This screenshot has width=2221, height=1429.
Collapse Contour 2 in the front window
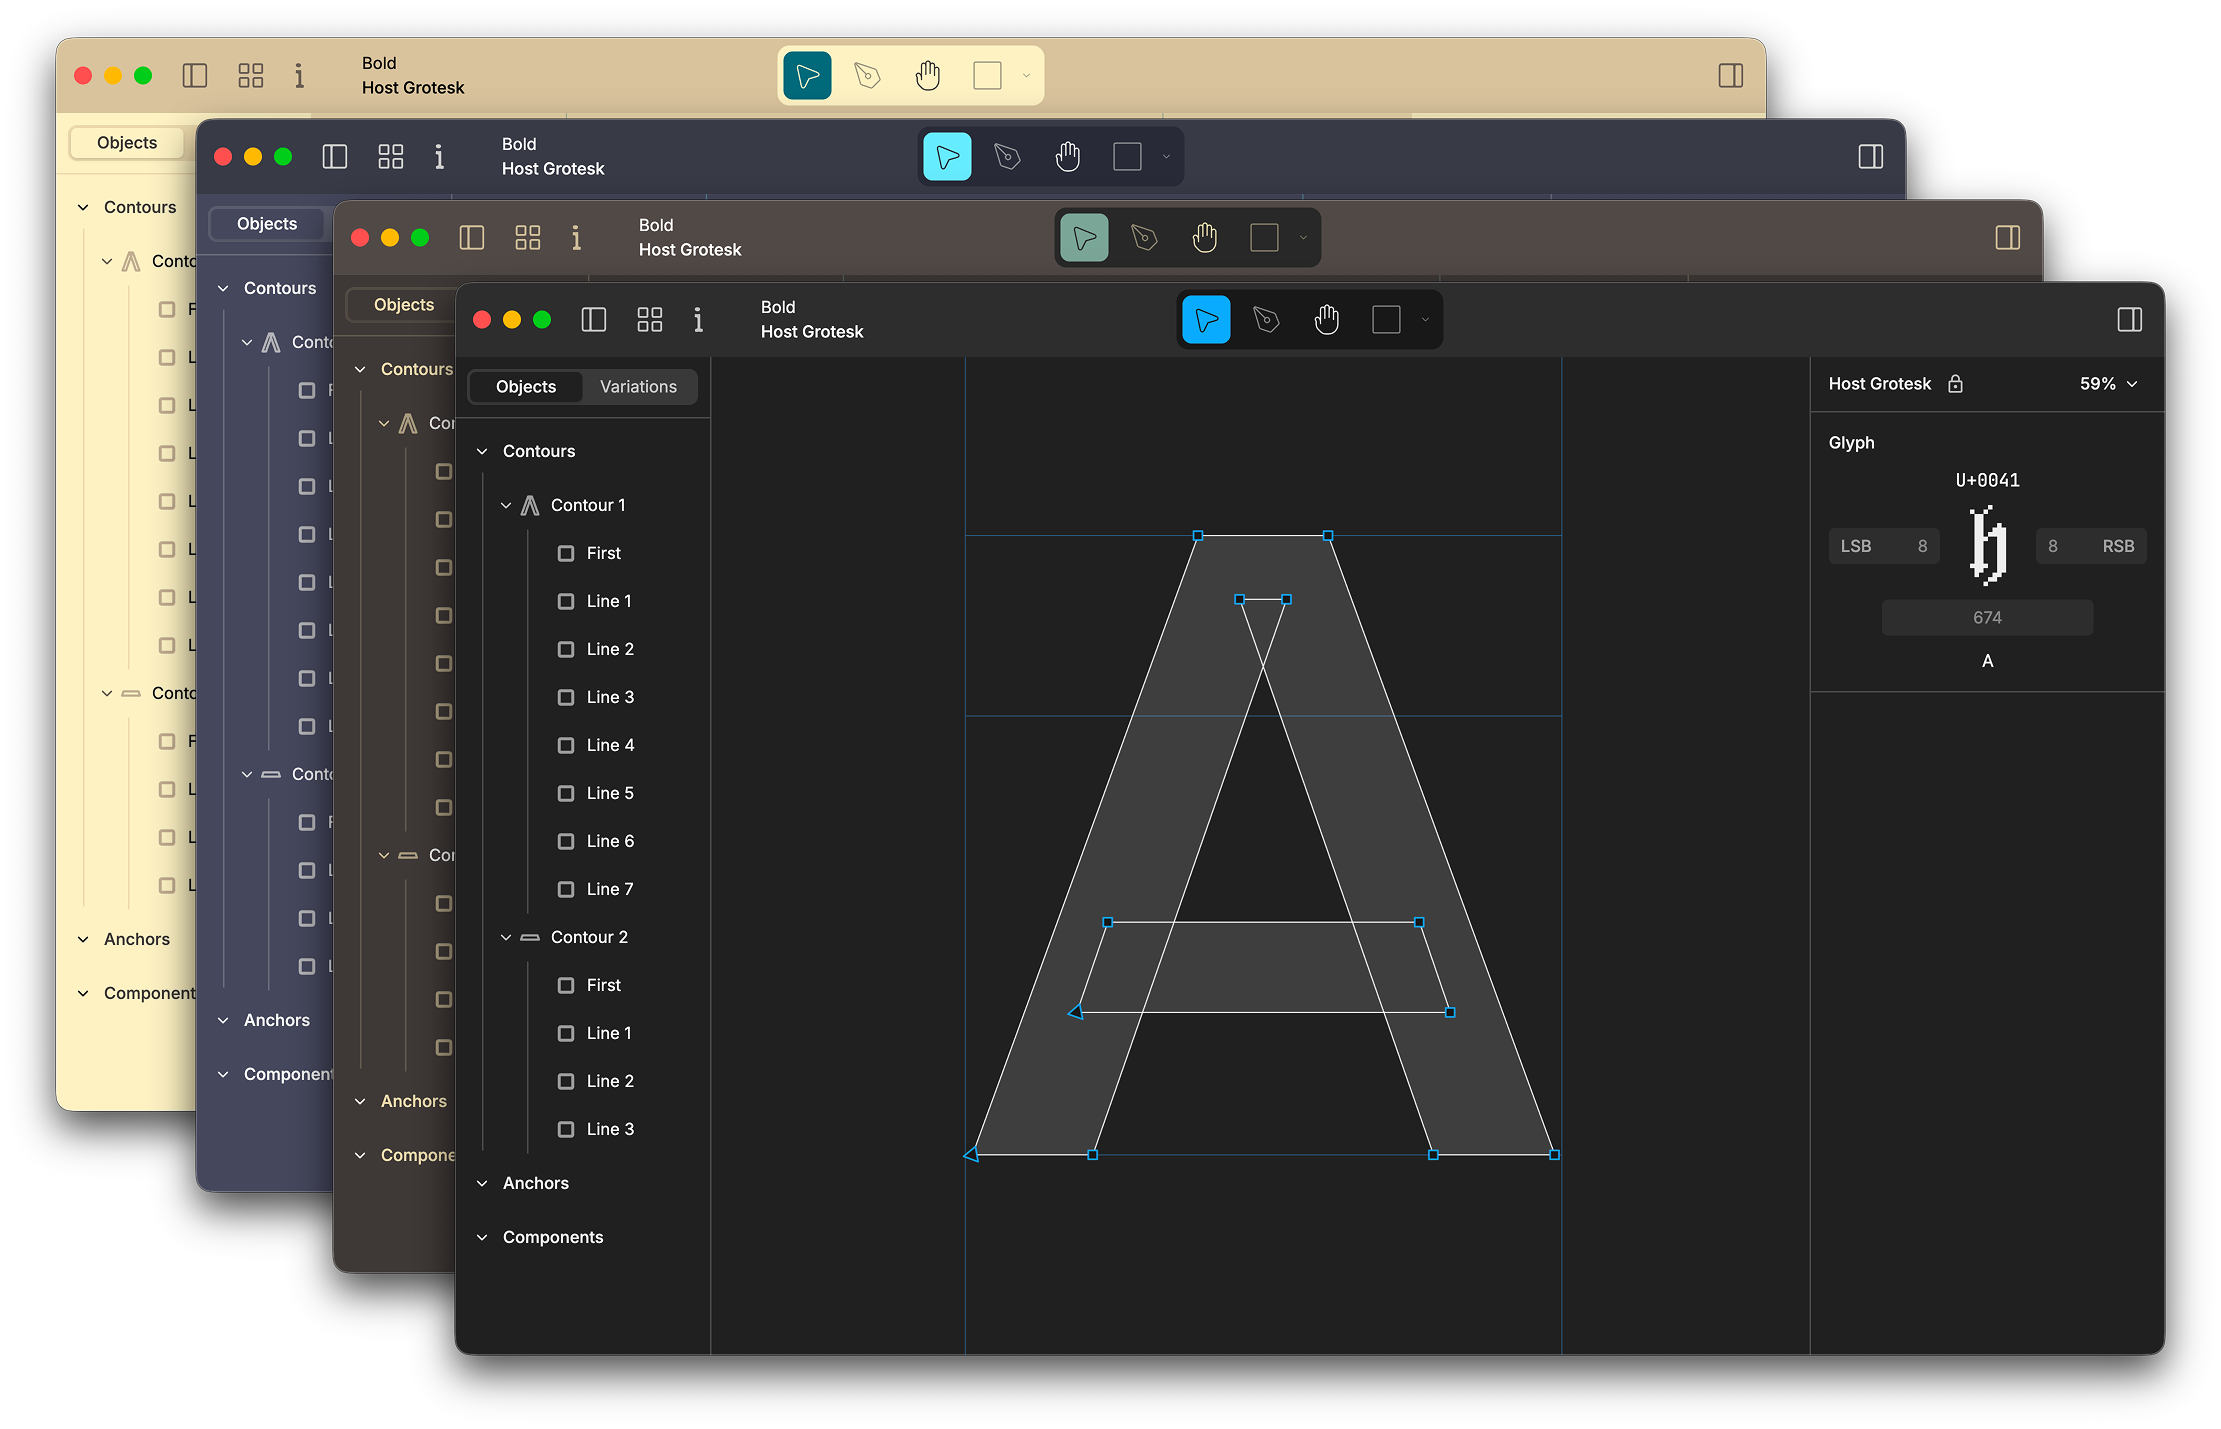tap(506, 938)
